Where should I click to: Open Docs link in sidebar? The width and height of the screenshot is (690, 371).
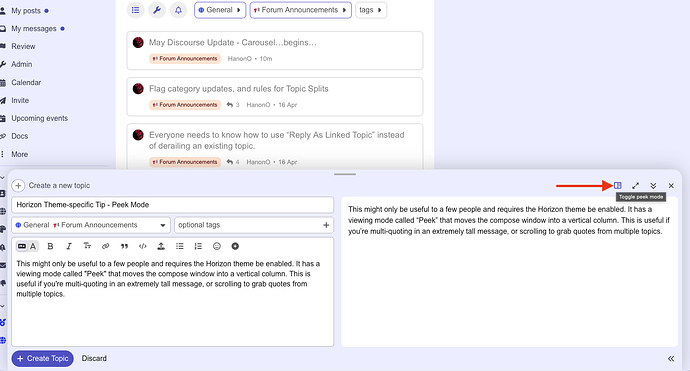coord(19,136)
